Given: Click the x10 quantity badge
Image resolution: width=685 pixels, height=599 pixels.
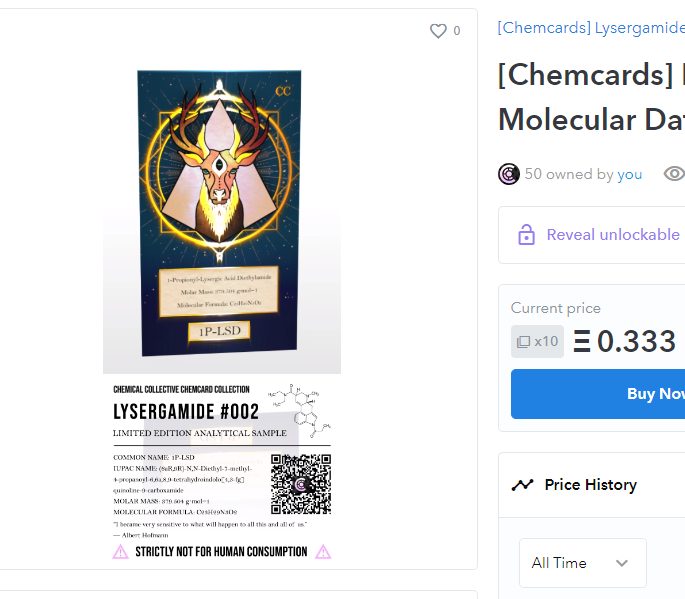Looking at the screenshot, I should click(x=537, y=342).
